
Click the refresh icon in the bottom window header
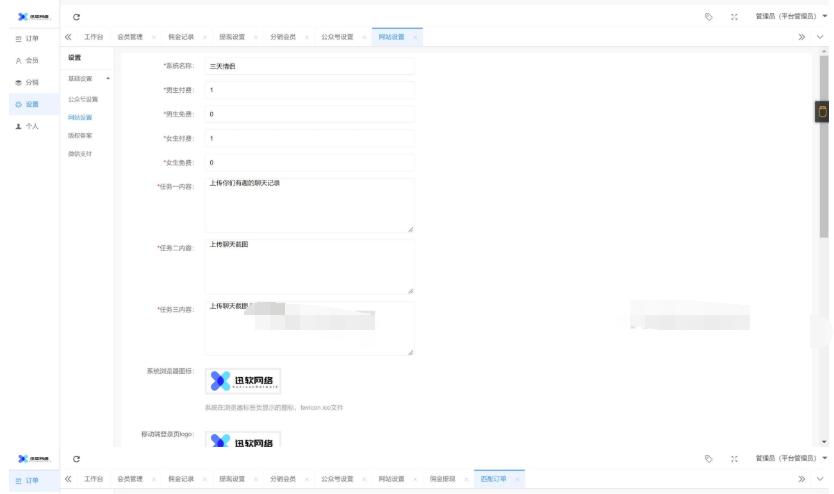click(76, 459)
